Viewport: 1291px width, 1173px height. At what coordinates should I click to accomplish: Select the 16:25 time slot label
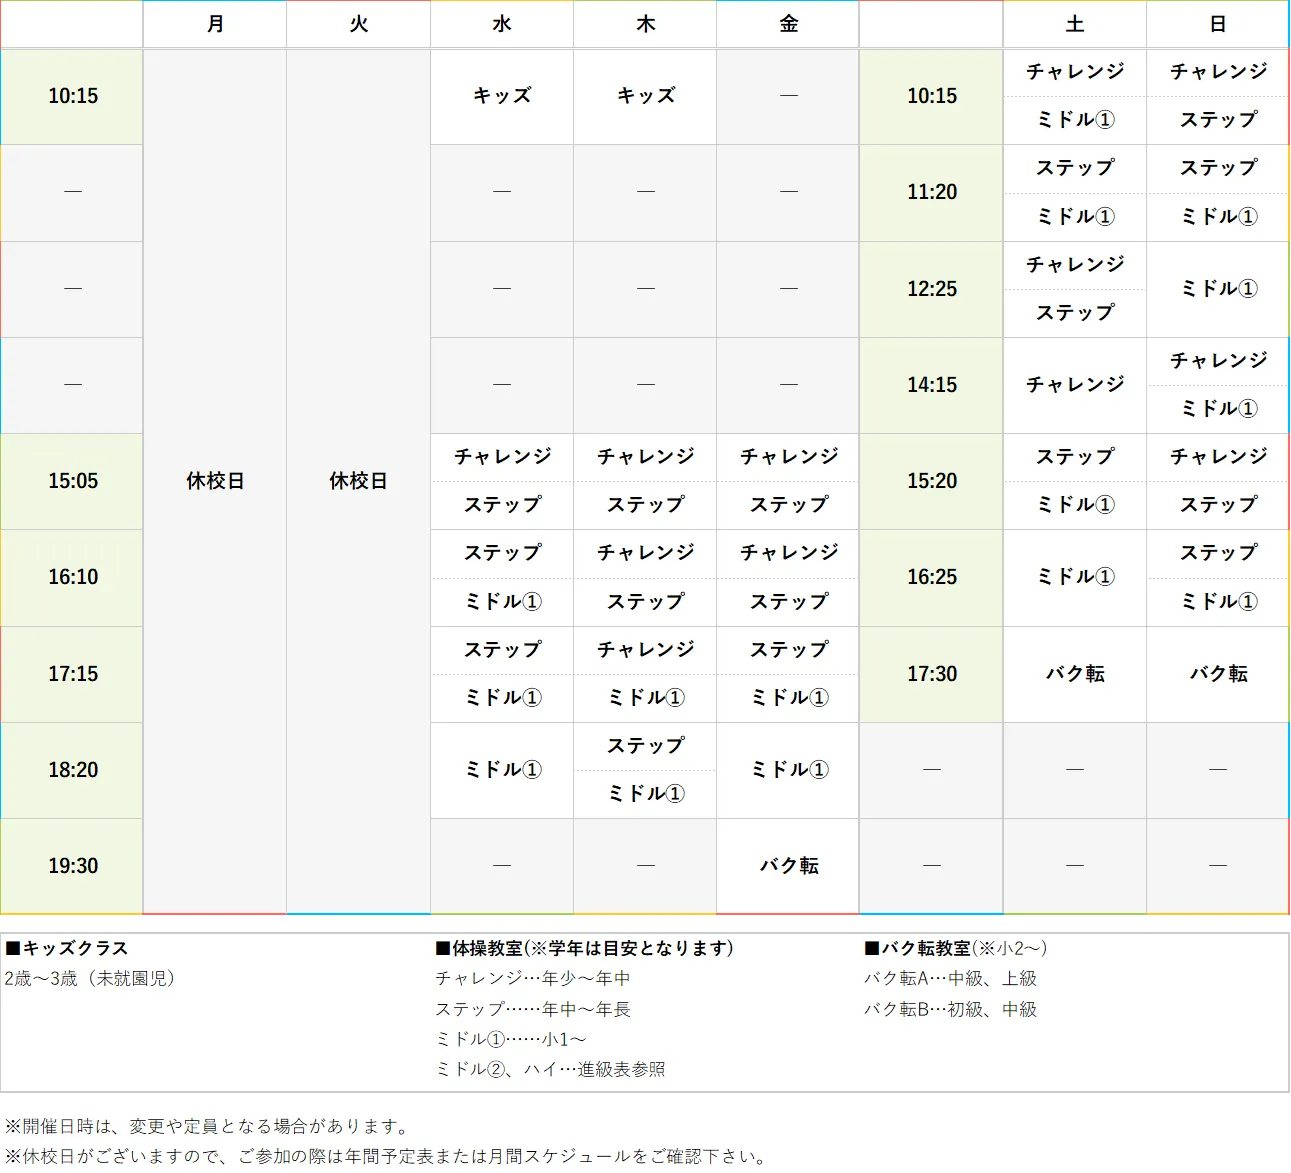[x=930, y=577]
